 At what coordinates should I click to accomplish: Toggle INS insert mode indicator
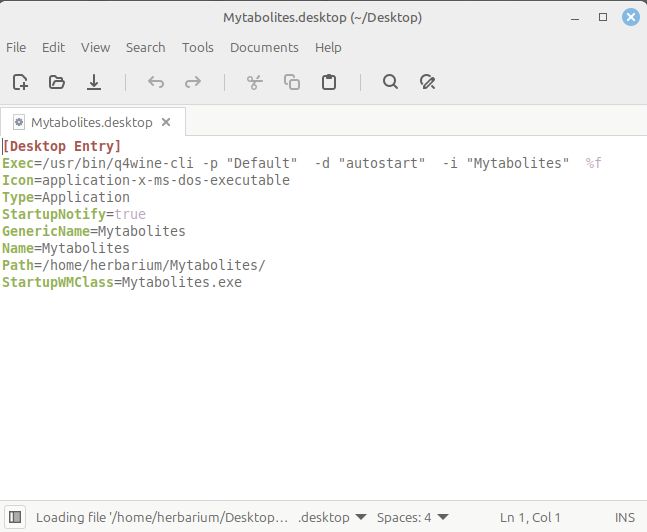[625, 517]
